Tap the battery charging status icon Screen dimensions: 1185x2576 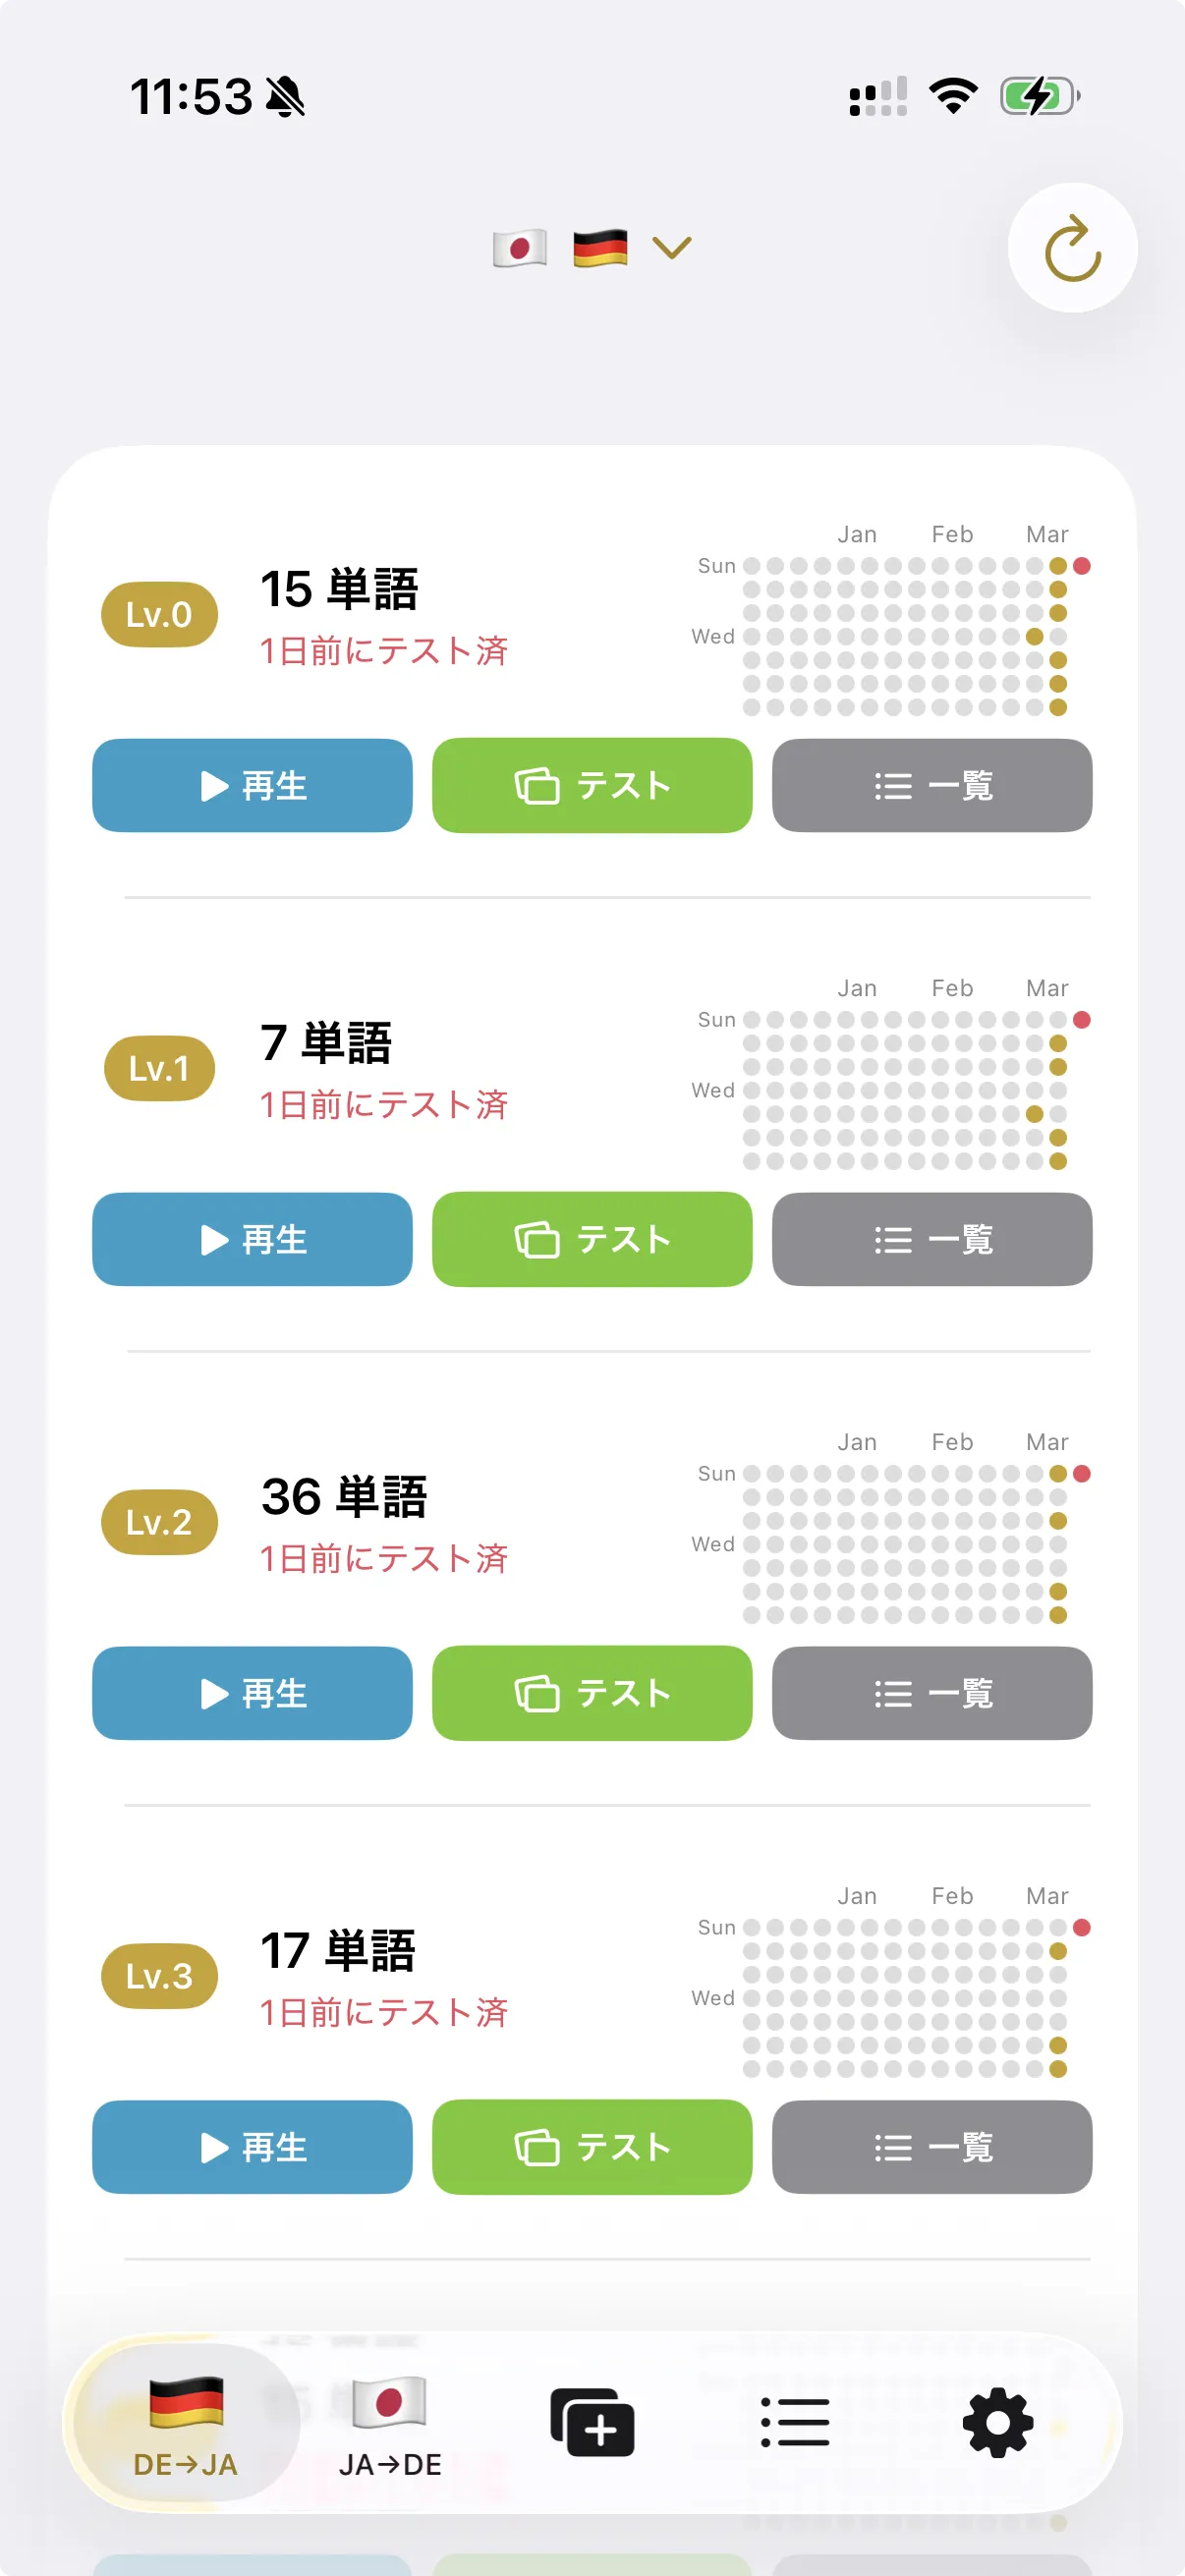tap(1039, 97)
